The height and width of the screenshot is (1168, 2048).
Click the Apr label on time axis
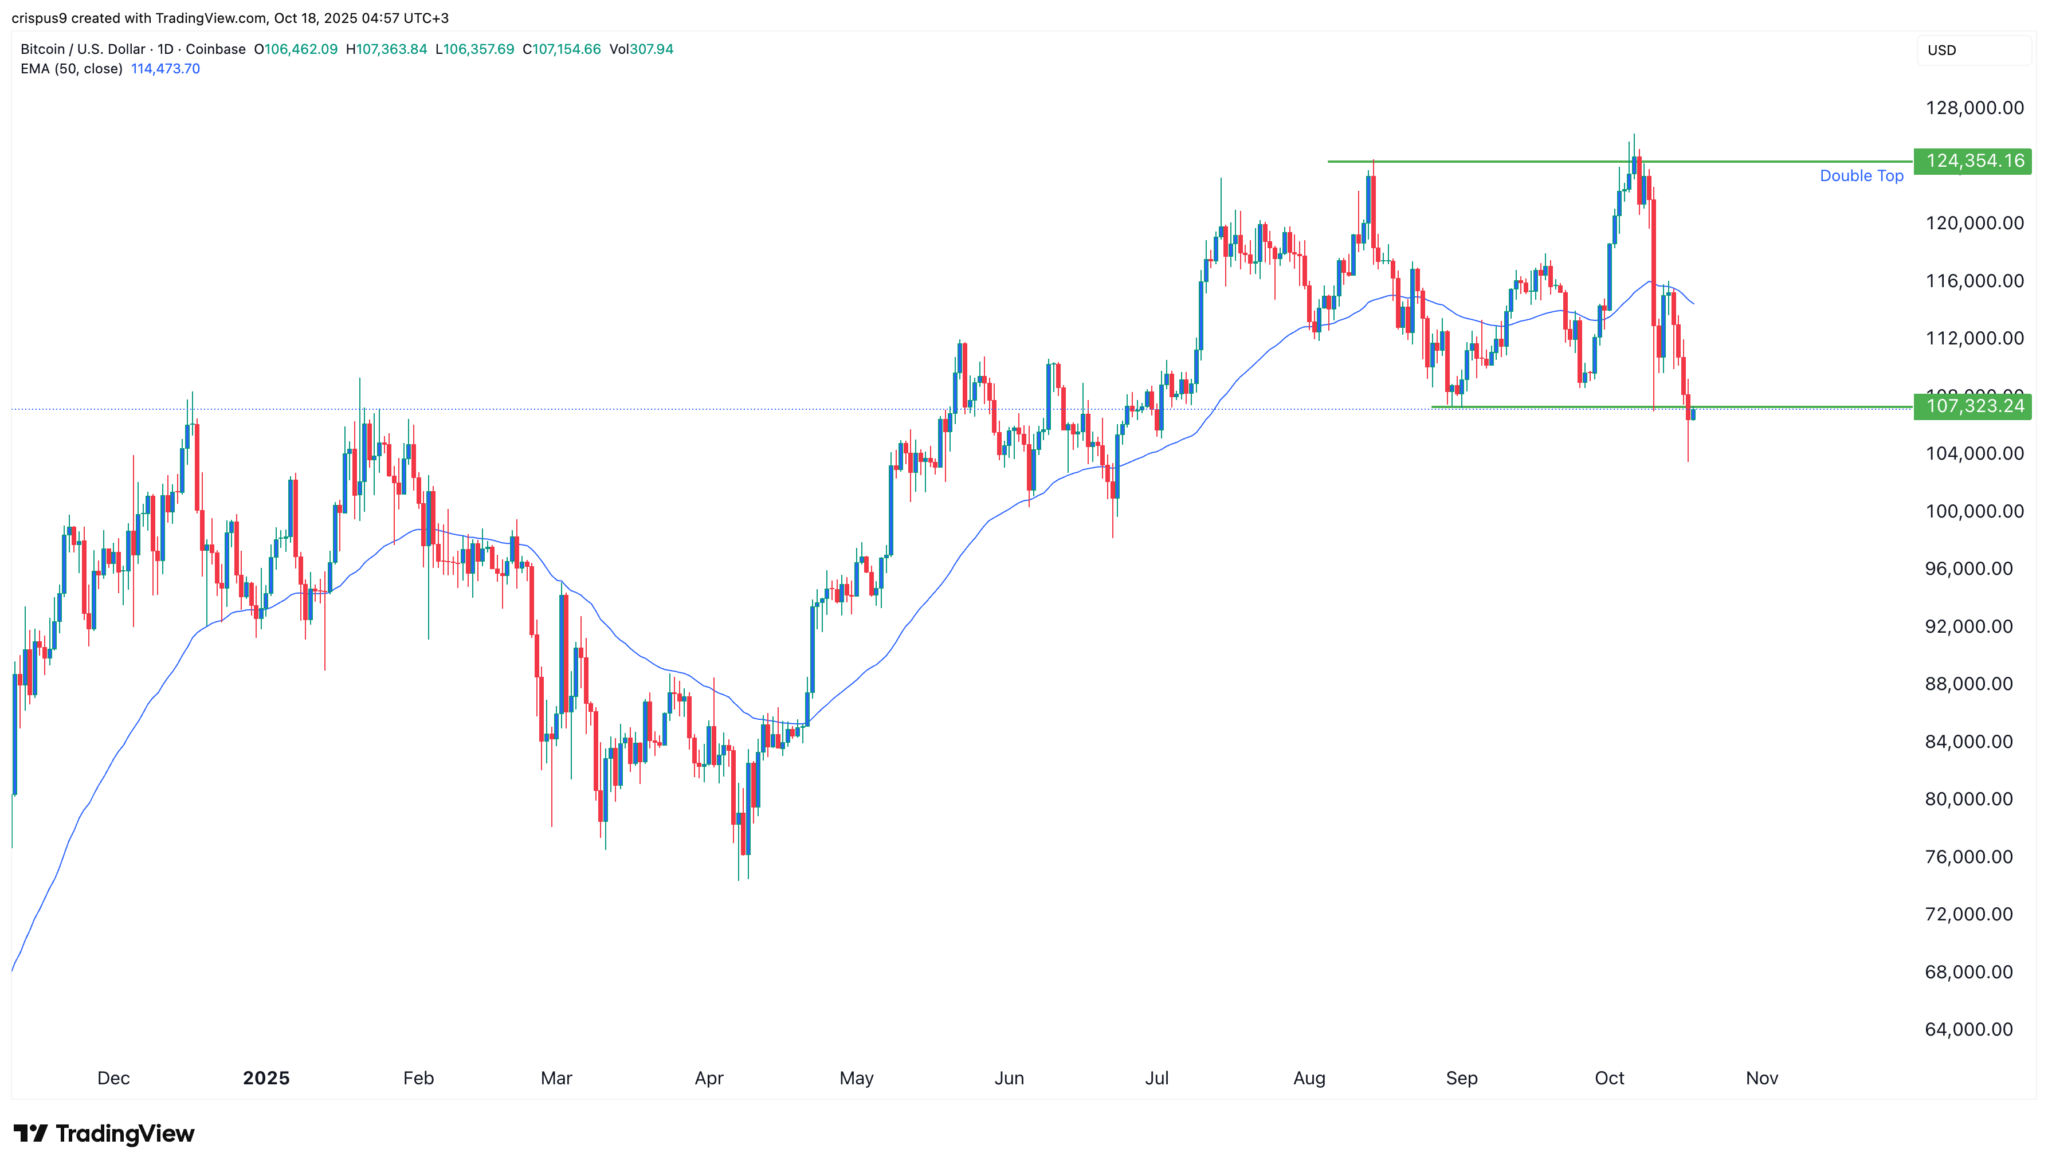(709, 1078)
